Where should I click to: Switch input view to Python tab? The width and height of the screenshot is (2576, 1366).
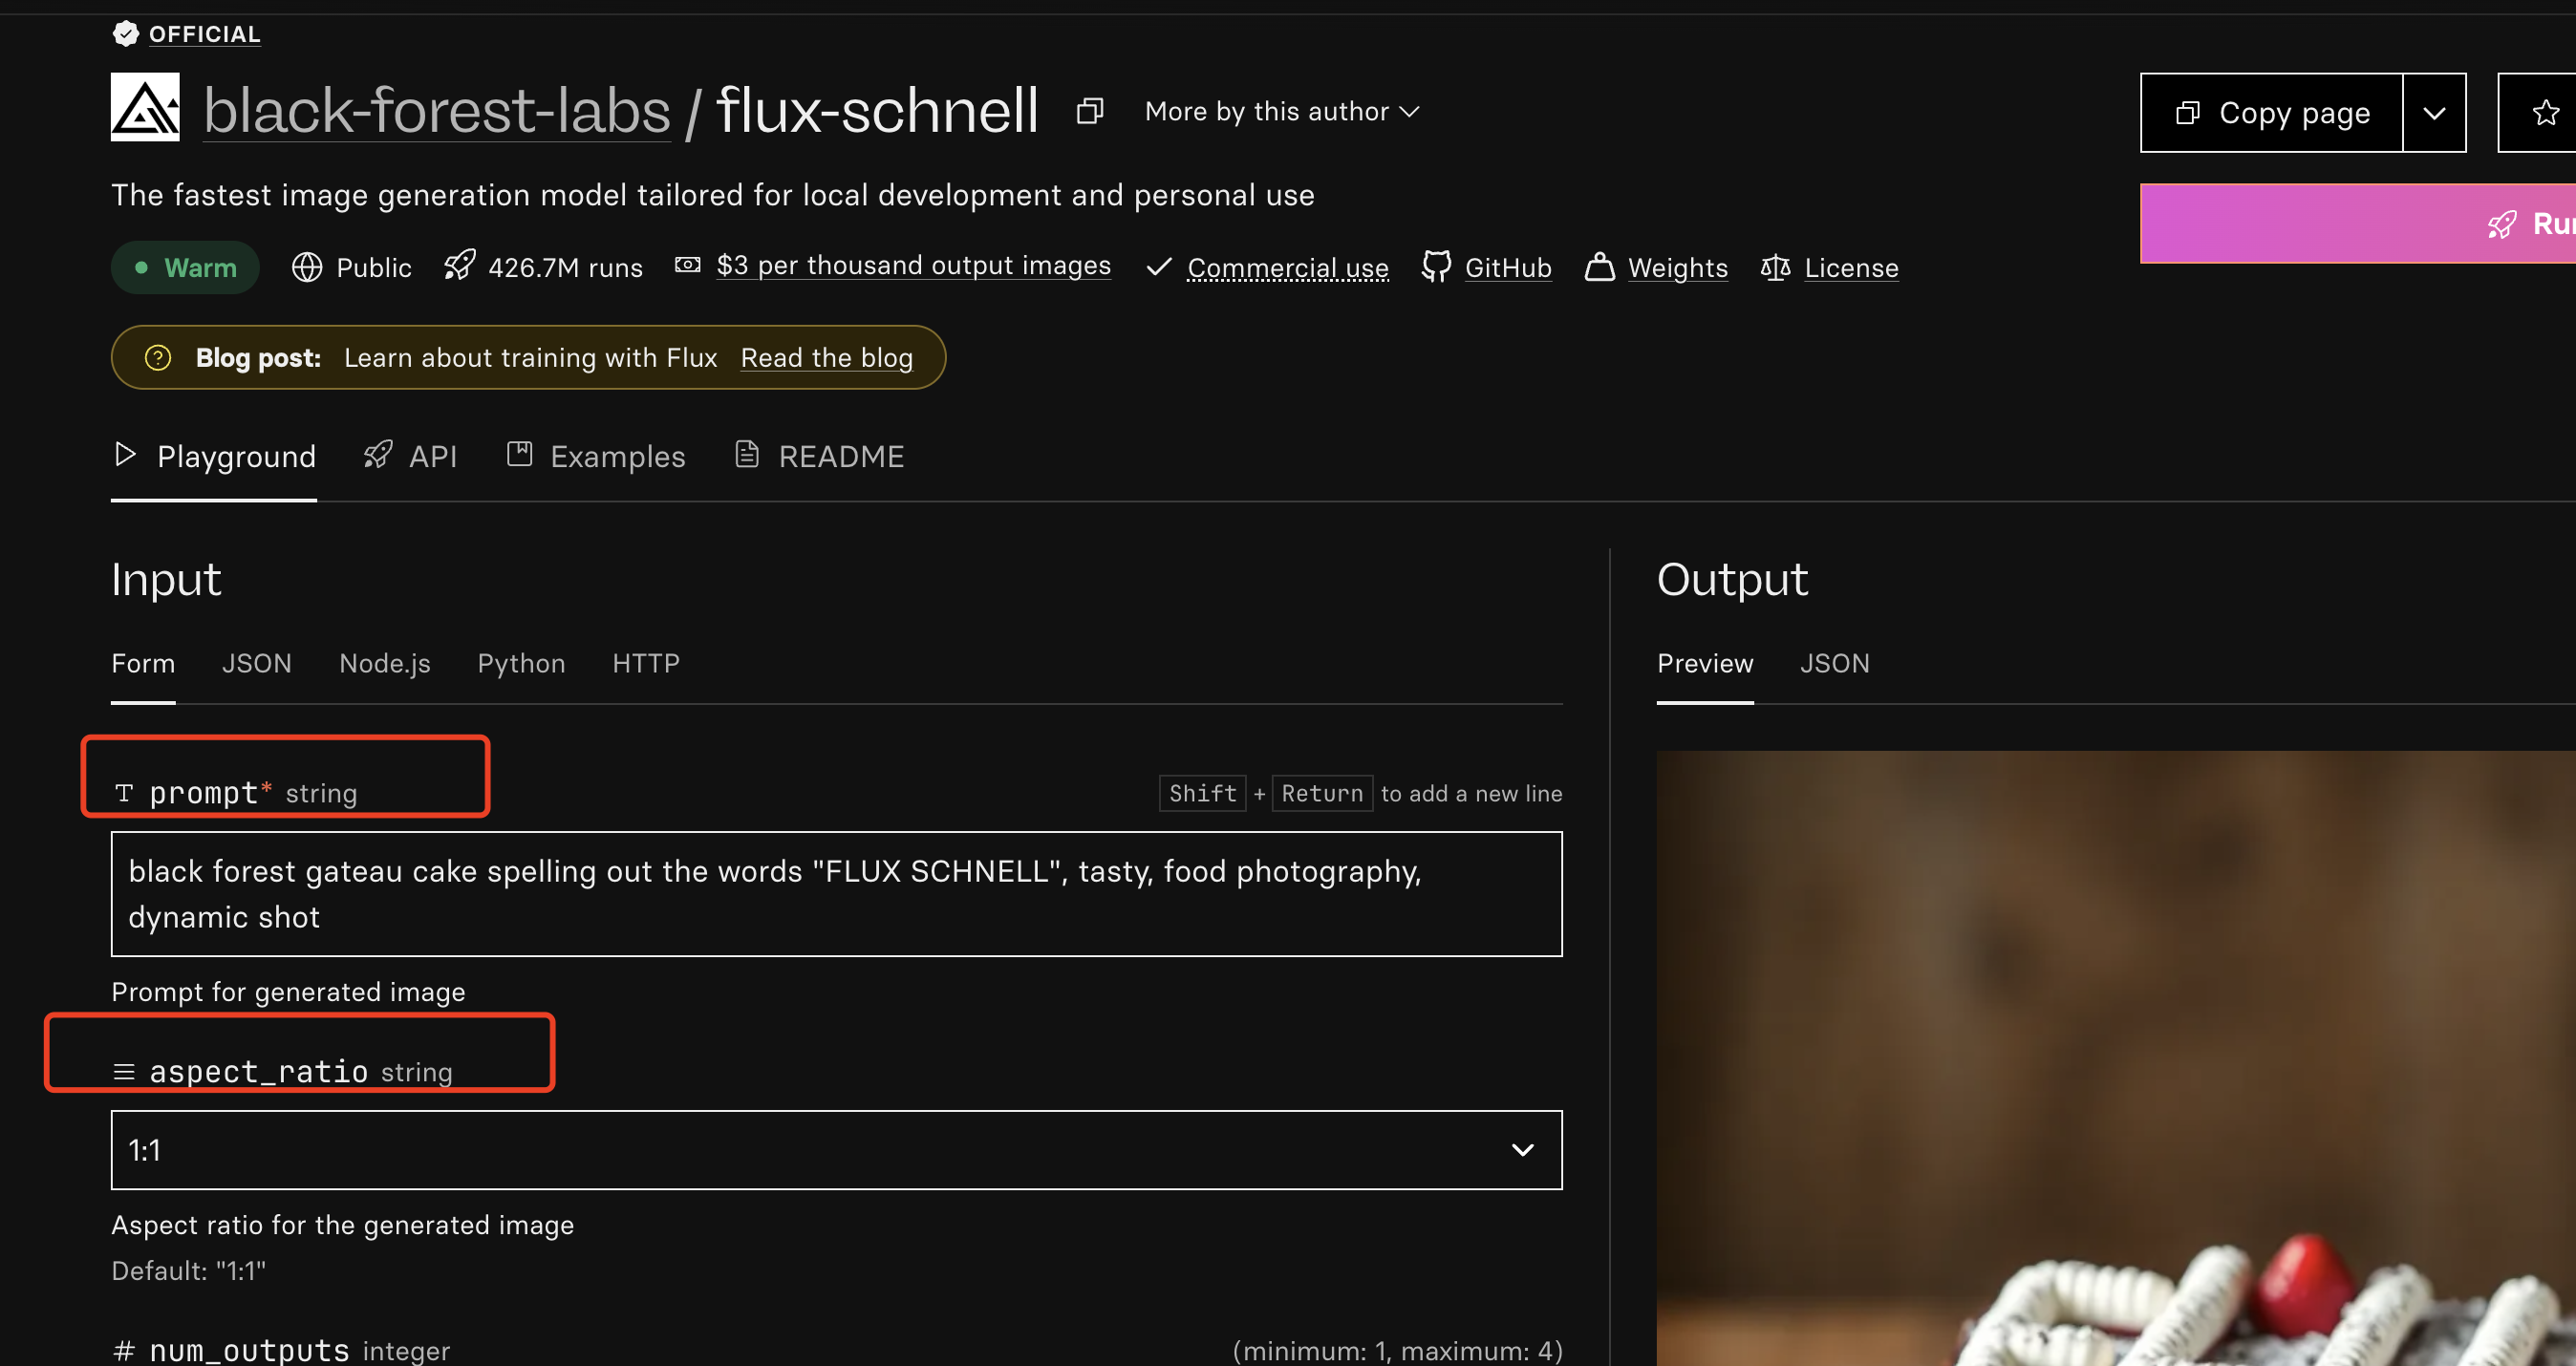(x=521, y=663)
